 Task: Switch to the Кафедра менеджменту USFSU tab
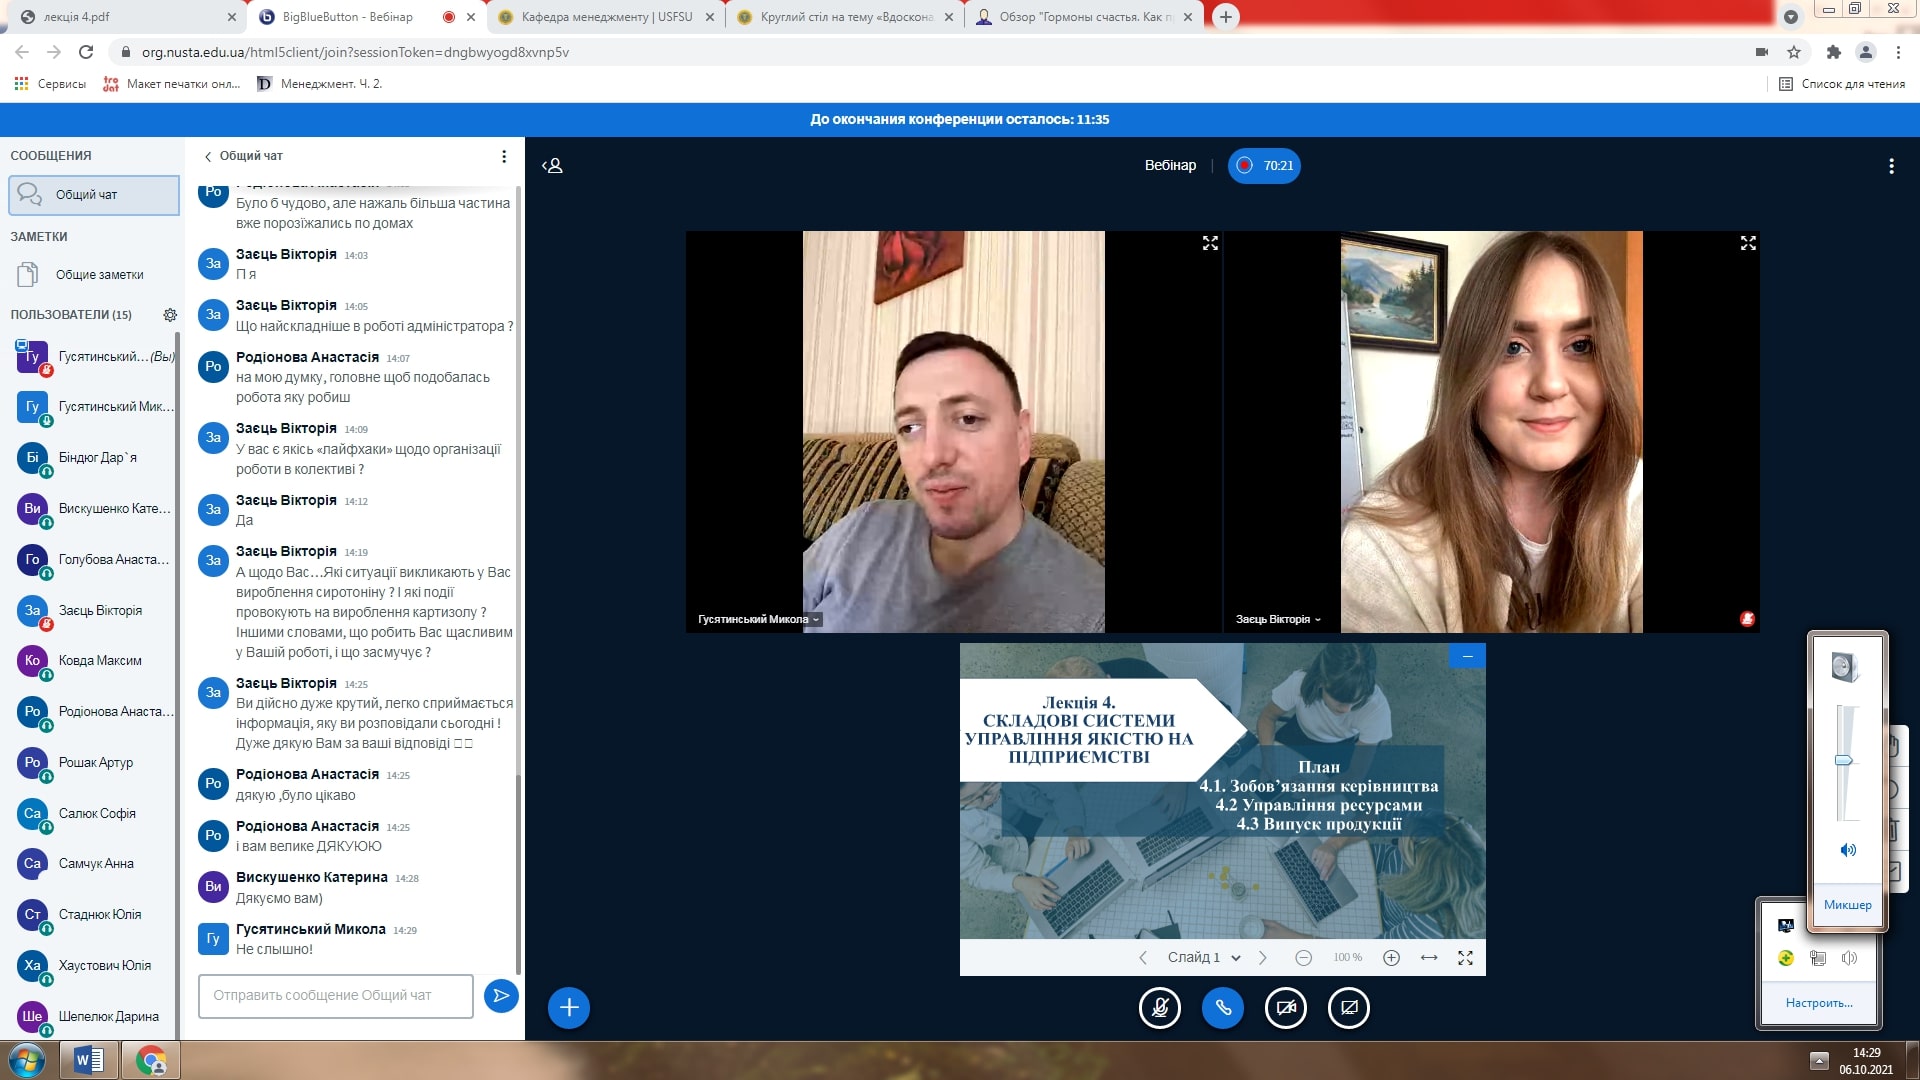[x=607, y=17]
